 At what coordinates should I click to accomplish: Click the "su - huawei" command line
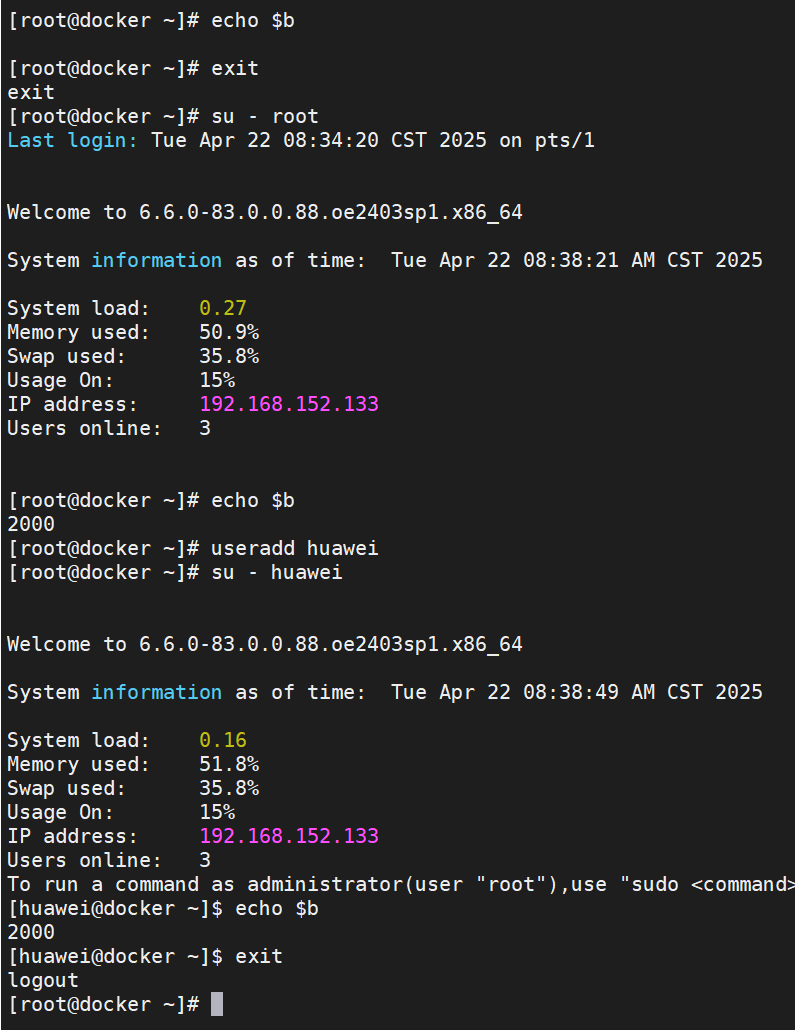[x=276, y=572]
